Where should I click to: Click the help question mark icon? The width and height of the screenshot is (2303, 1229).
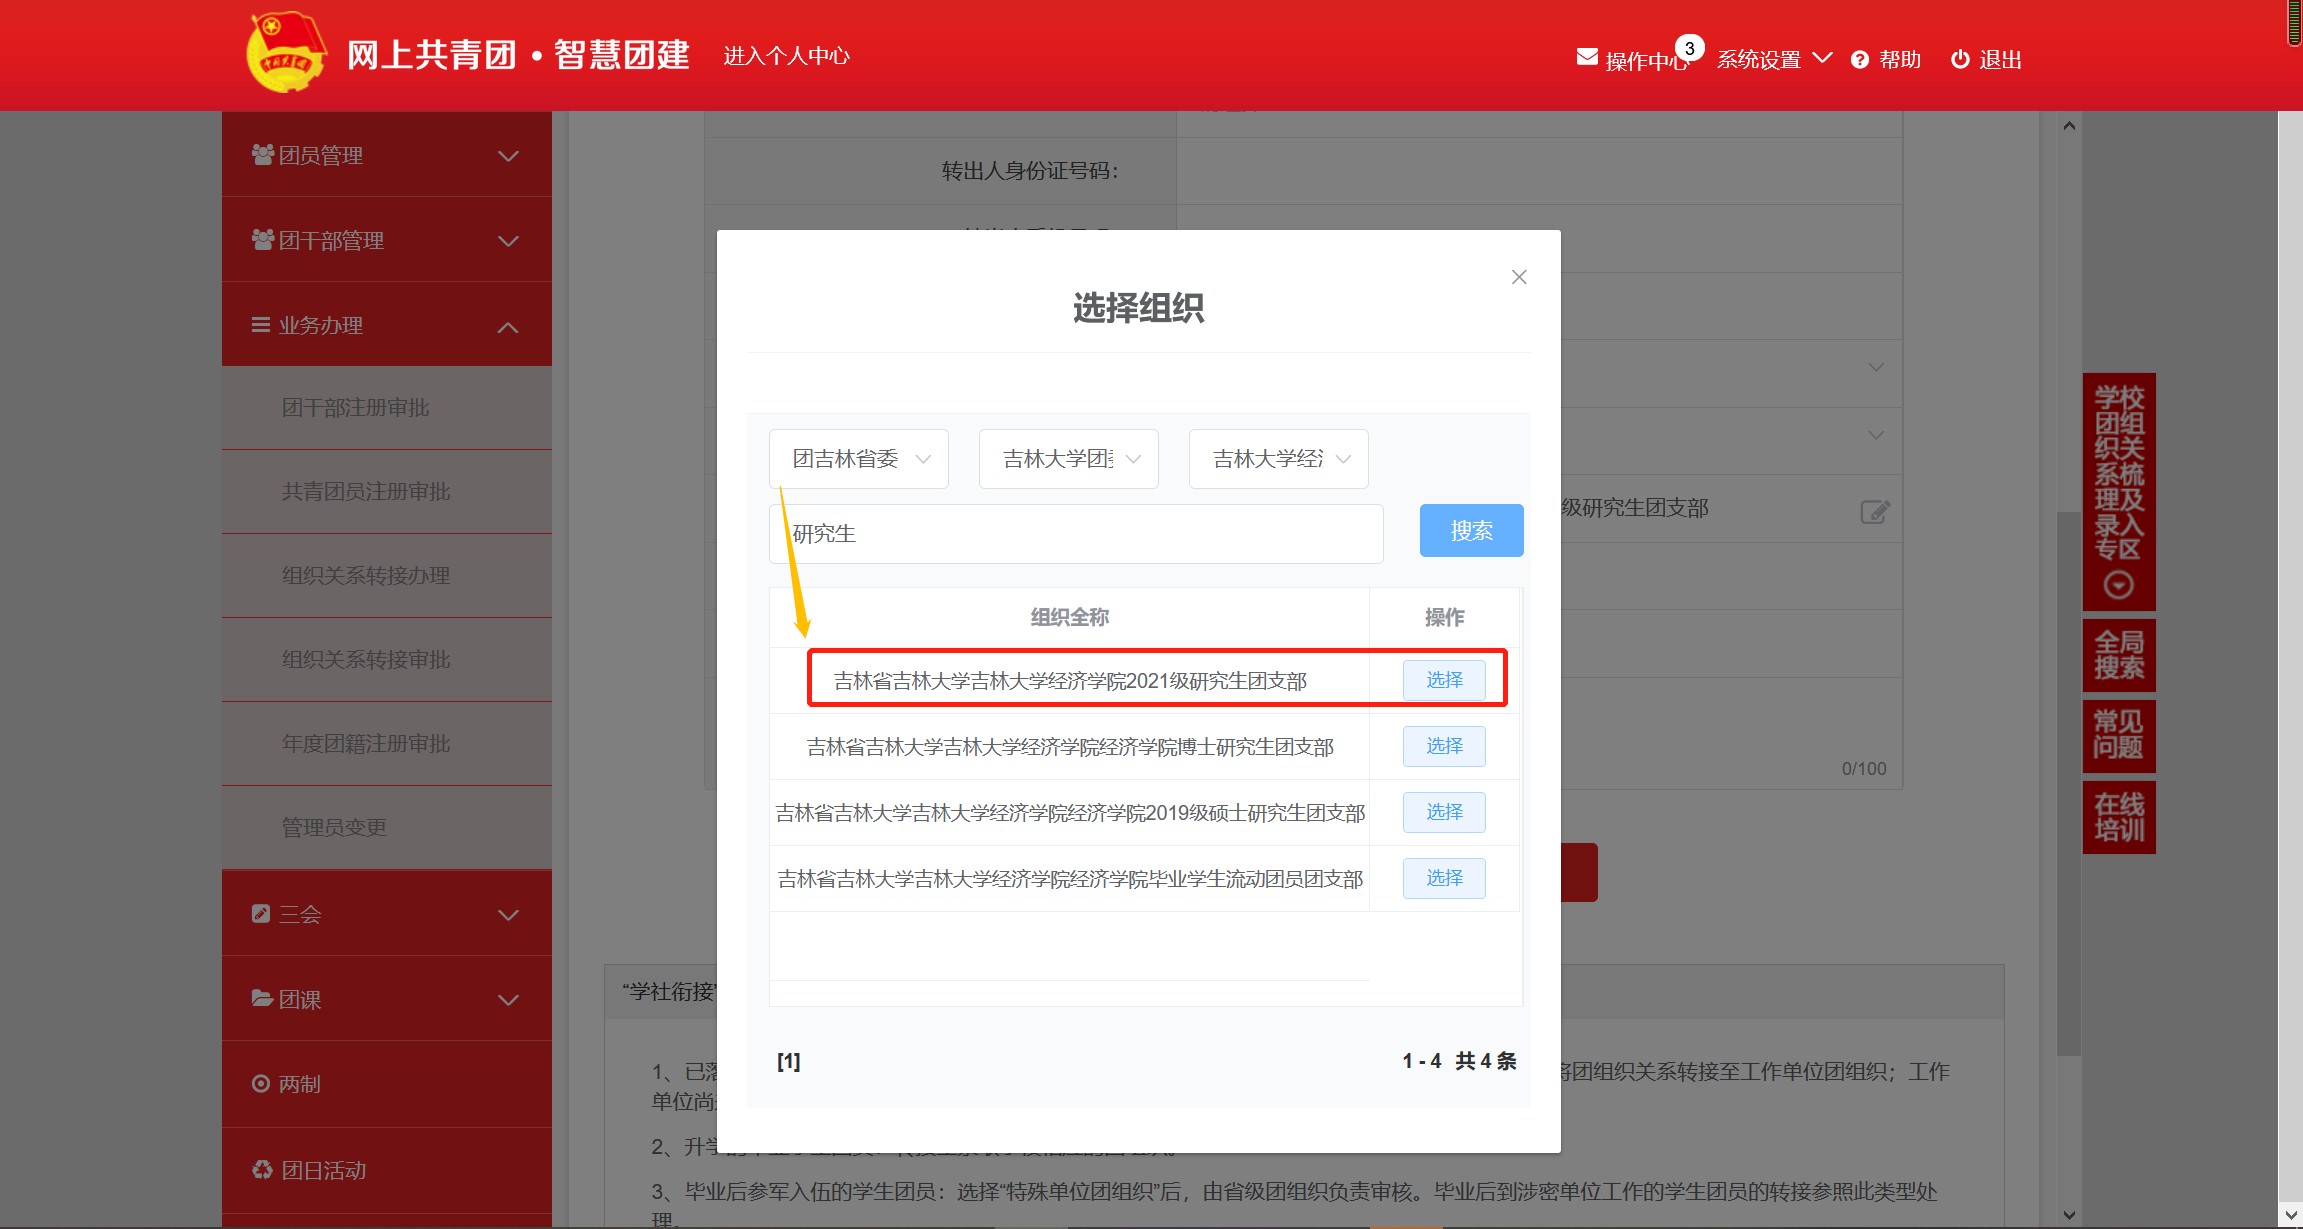(1860, 60)
